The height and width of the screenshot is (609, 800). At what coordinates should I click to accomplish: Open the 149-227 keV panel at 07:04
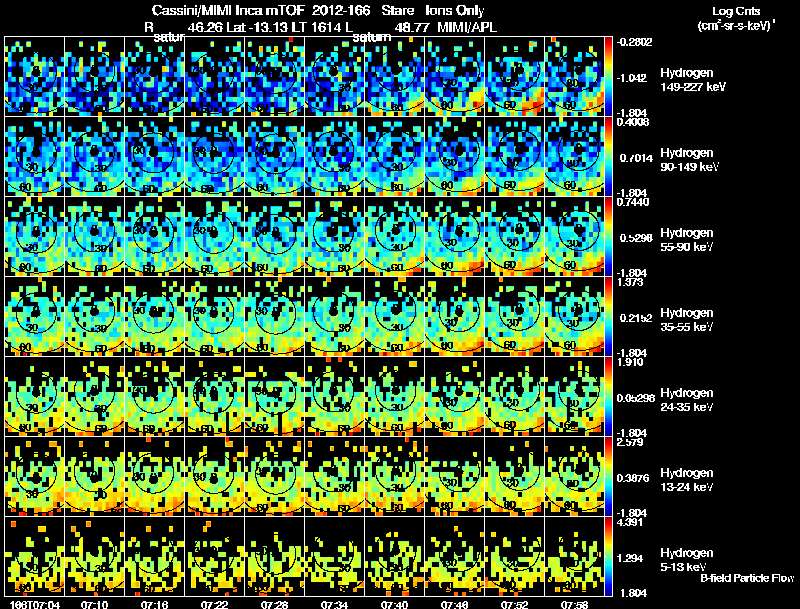[x=34, y=77]
